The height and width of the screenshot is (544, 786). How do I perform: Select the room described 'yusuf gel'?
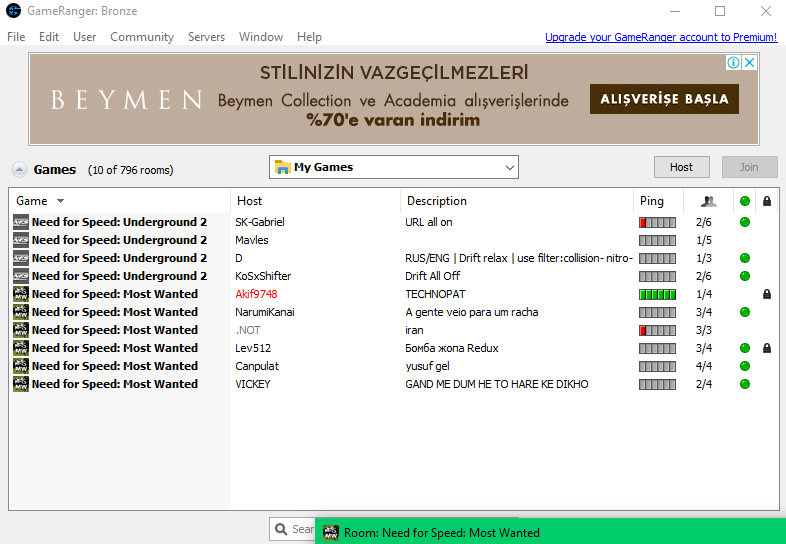tap(427, 367)
